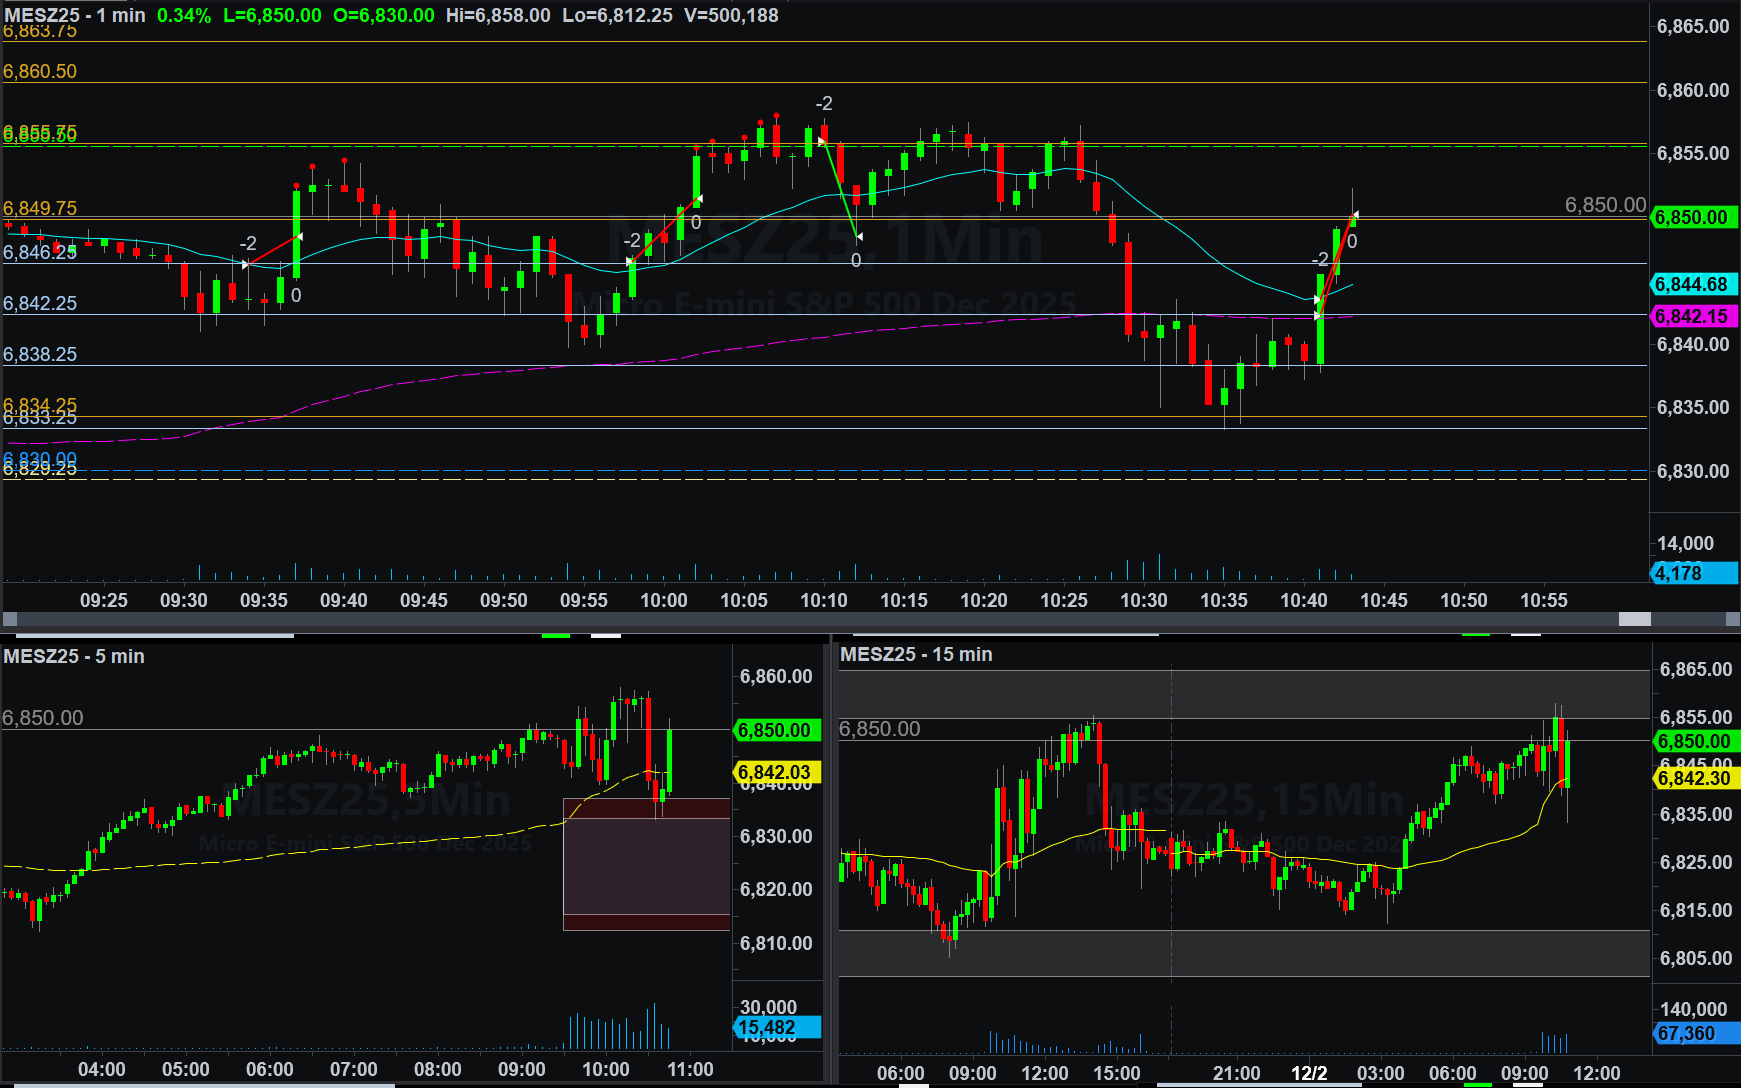Select the green 6,850.00 price tag on 1-min axis

click(x=1691, y=217)
